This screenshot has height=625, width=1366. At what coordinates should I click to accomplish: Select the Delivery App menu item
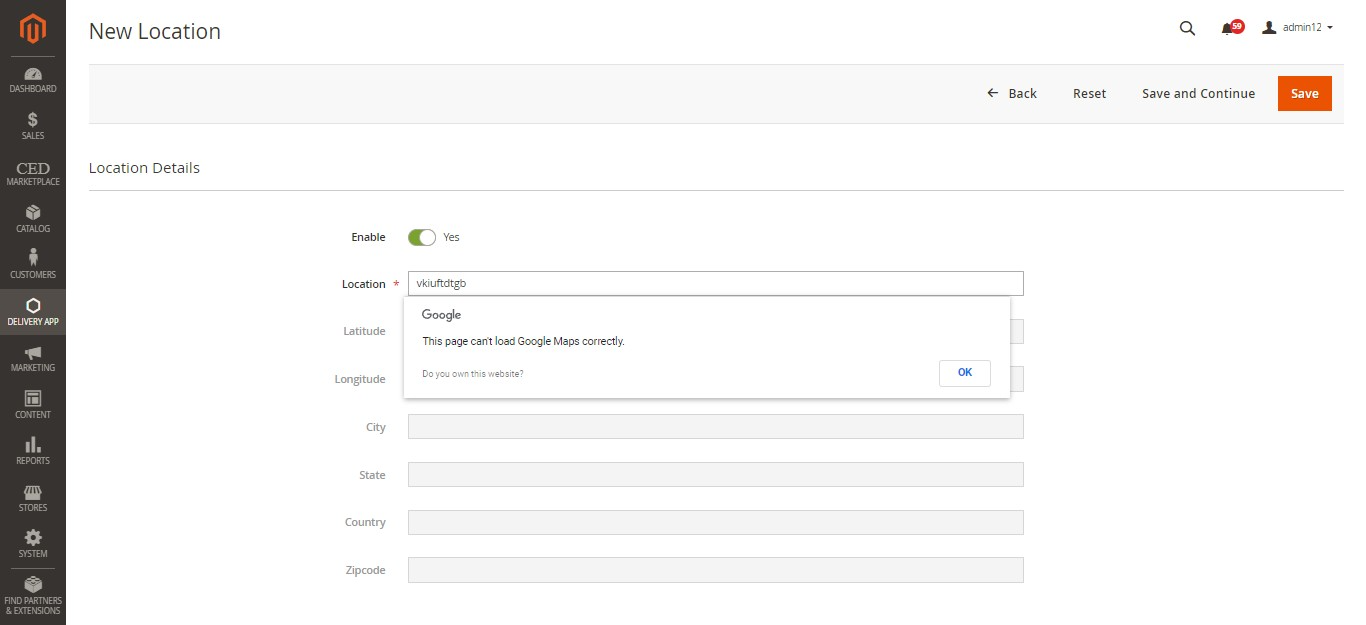[33, 311]
